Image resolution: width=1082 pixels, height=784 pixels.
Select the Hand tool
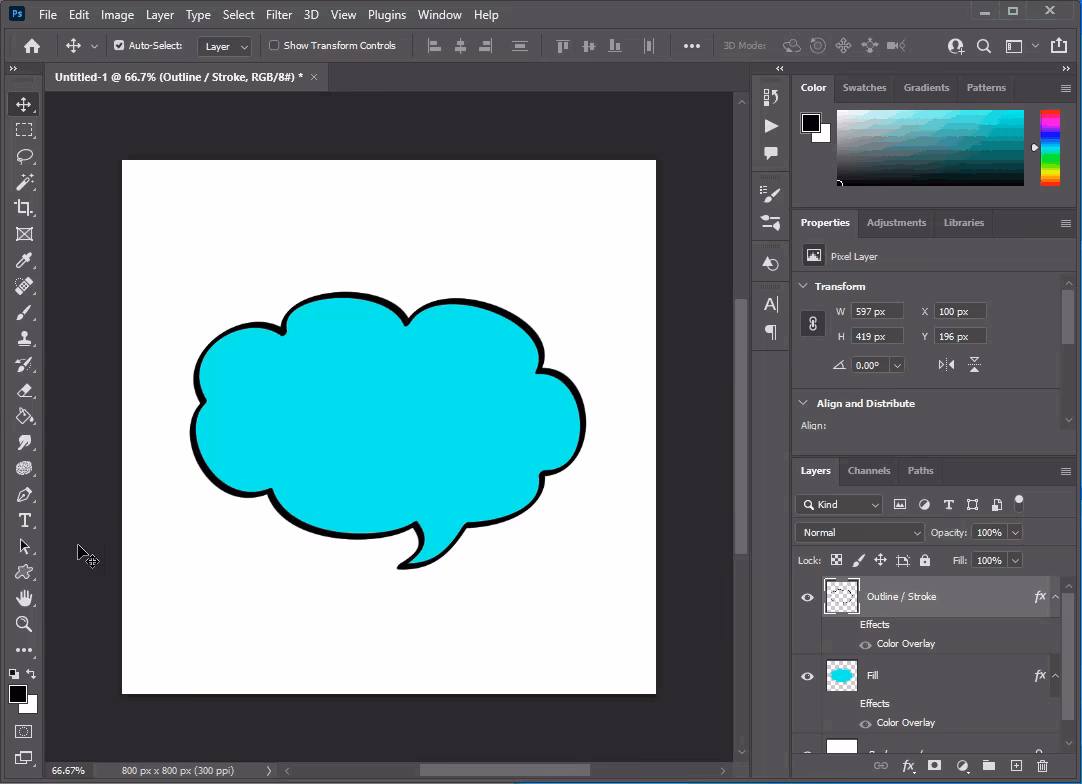point(24,598)
